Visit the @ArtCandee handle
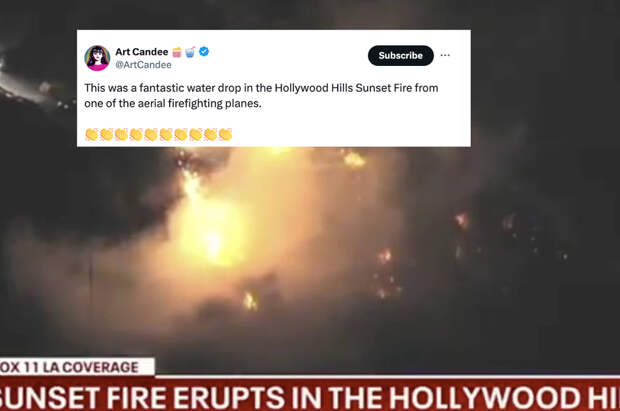The width and height of the screenshot is (620, 411). [x=143, y=65]
